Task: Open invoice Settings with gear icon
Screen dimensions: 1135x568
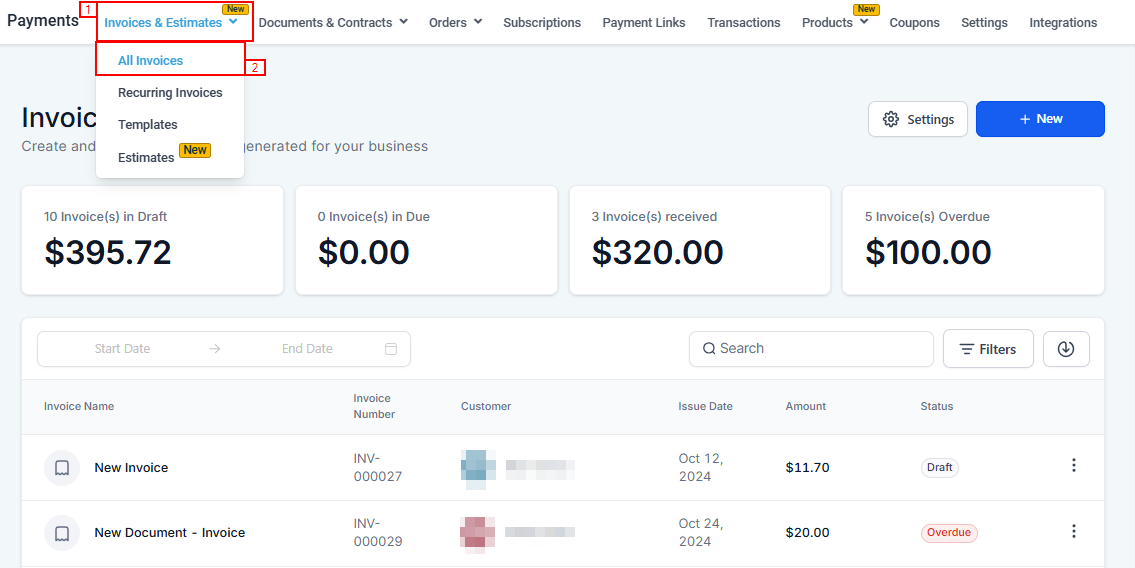Action: click(x=917, y=119)
